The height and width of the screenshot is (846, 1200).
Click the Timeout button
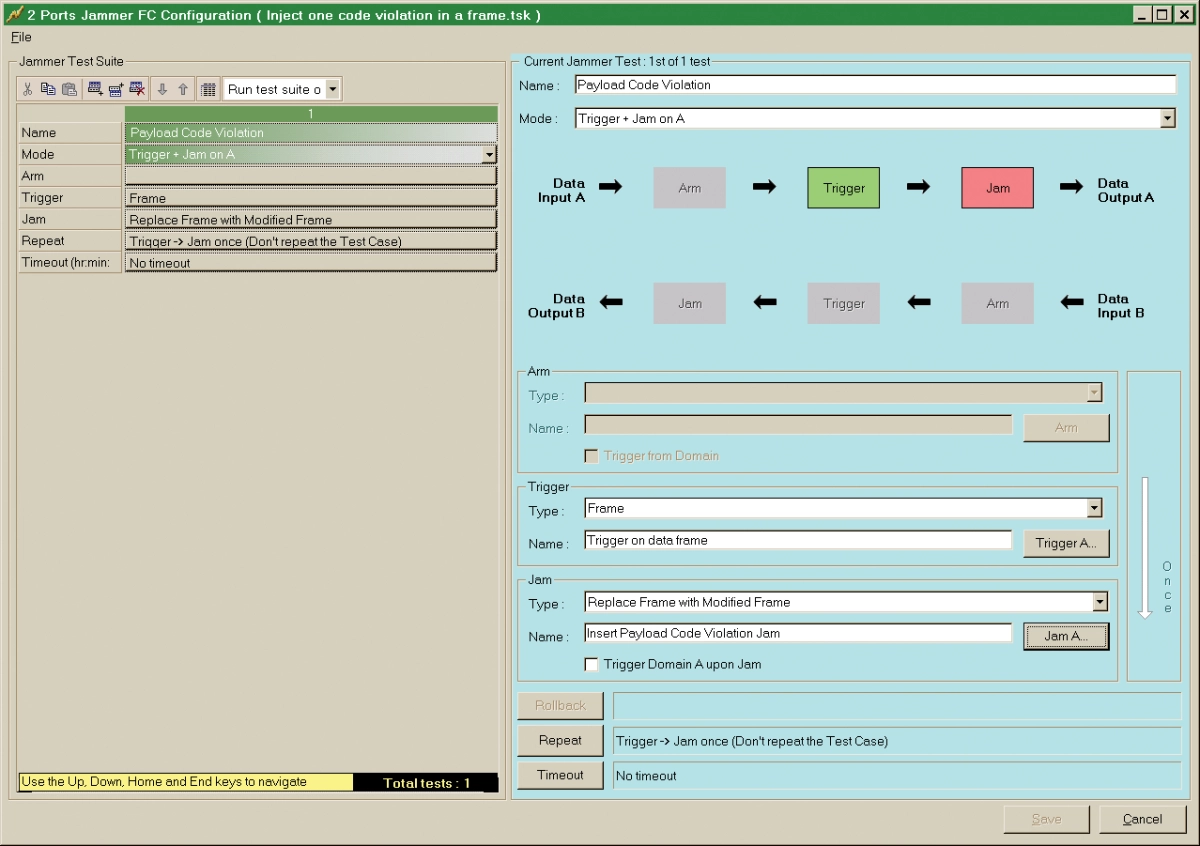click(560, 775)
